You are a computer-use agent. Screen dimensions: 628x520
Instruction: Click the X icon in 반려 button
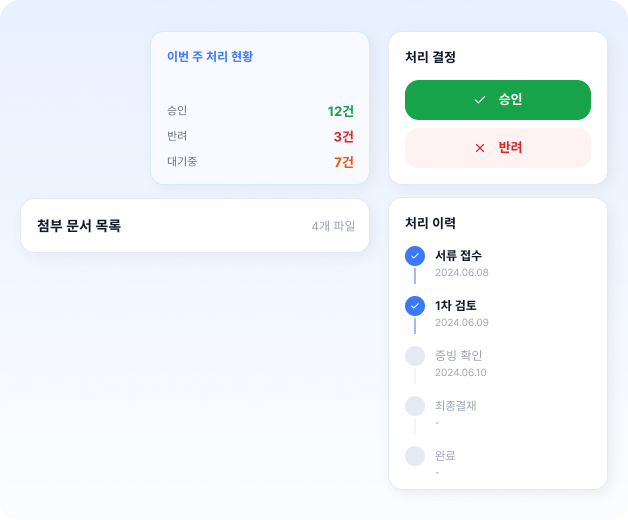[x=480, y=148]
